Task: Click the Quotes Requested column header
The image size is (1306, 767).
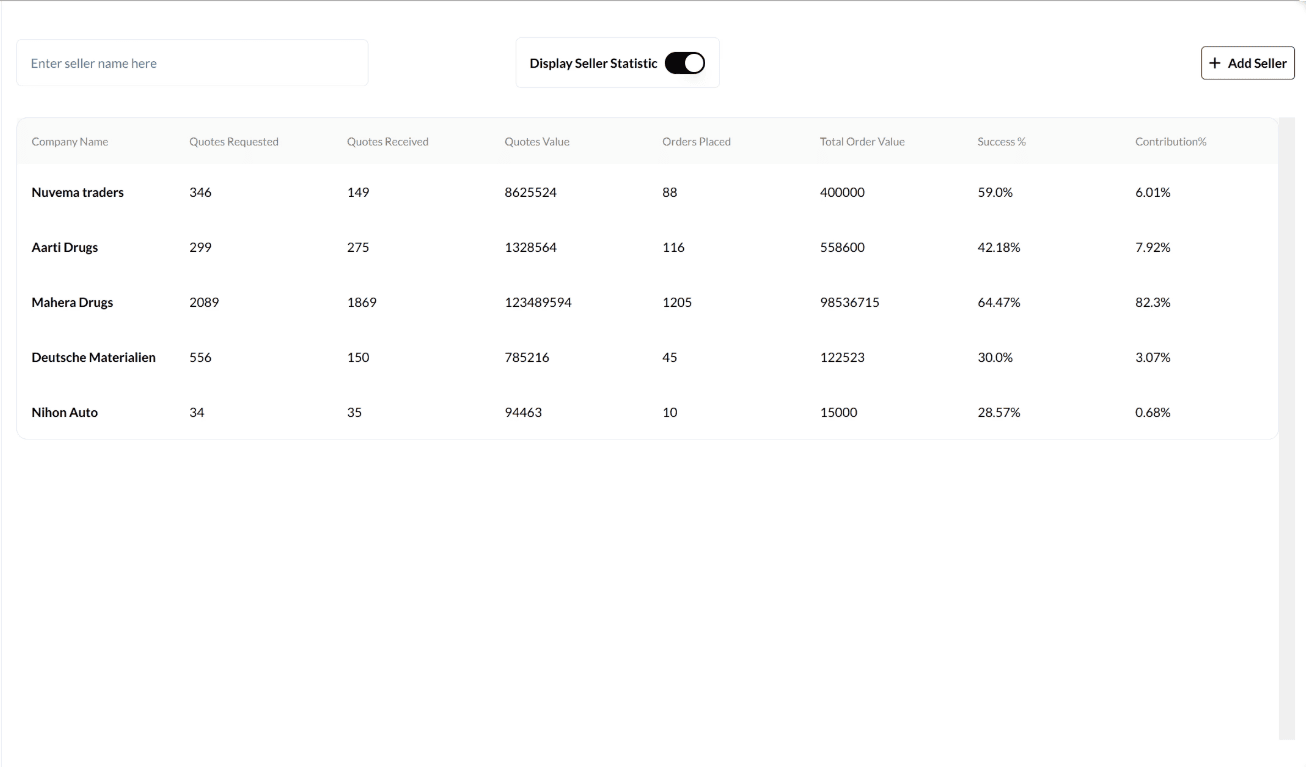Action: pos(234,142)
